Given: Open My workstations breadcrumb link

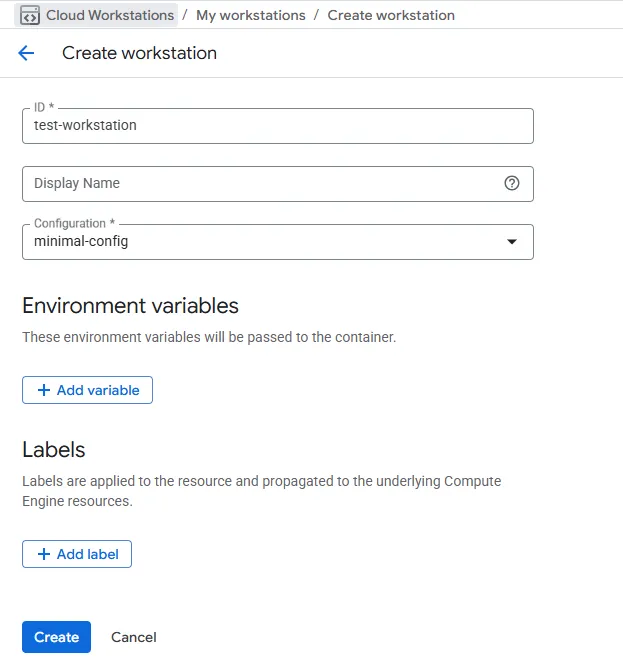Looking at the screenshot, I should pos(251,15).
